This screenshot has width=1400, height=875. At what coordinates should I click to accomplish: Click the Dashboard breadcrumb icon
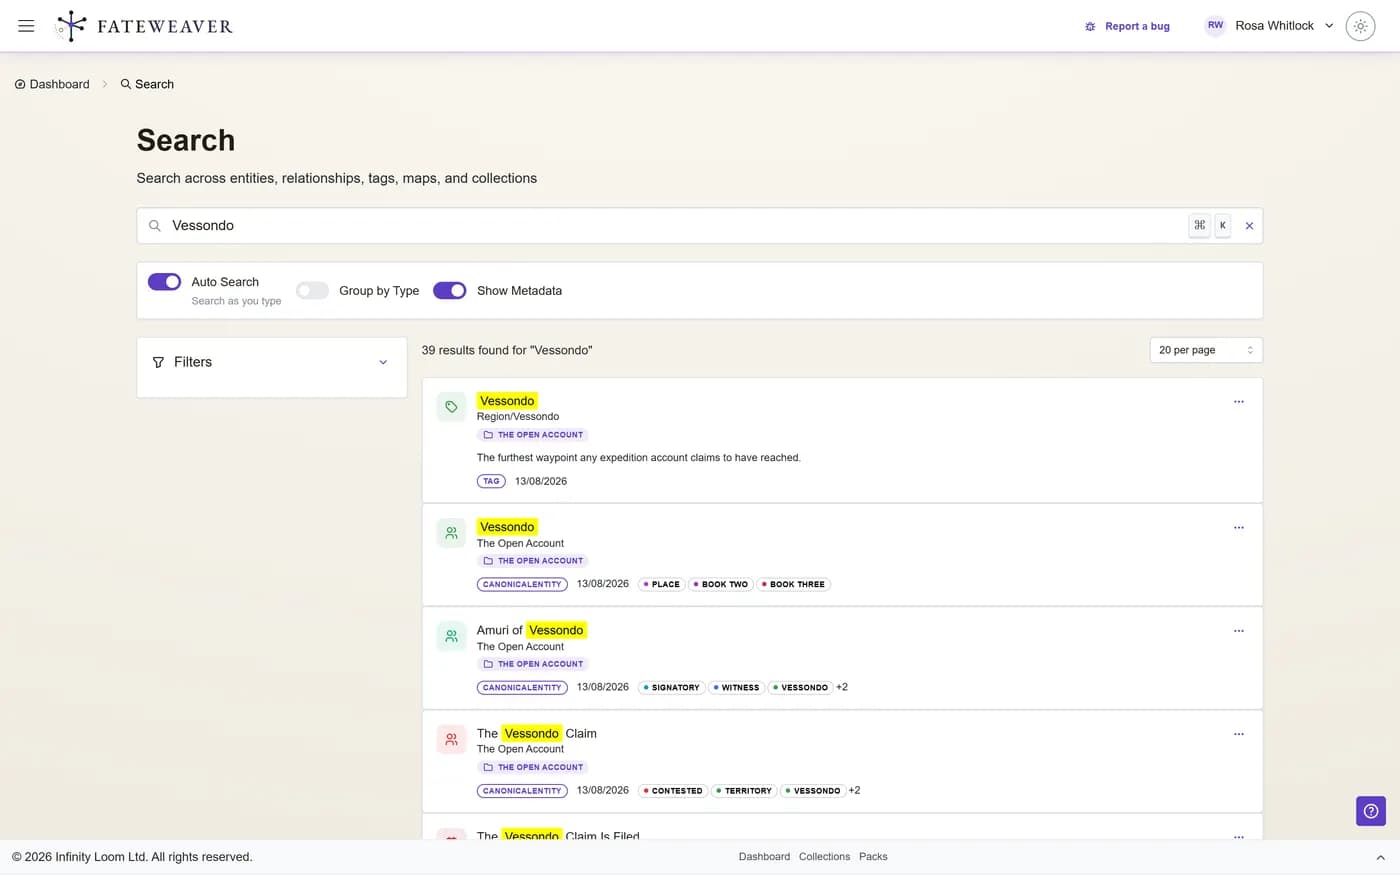[x=20, y=84]
